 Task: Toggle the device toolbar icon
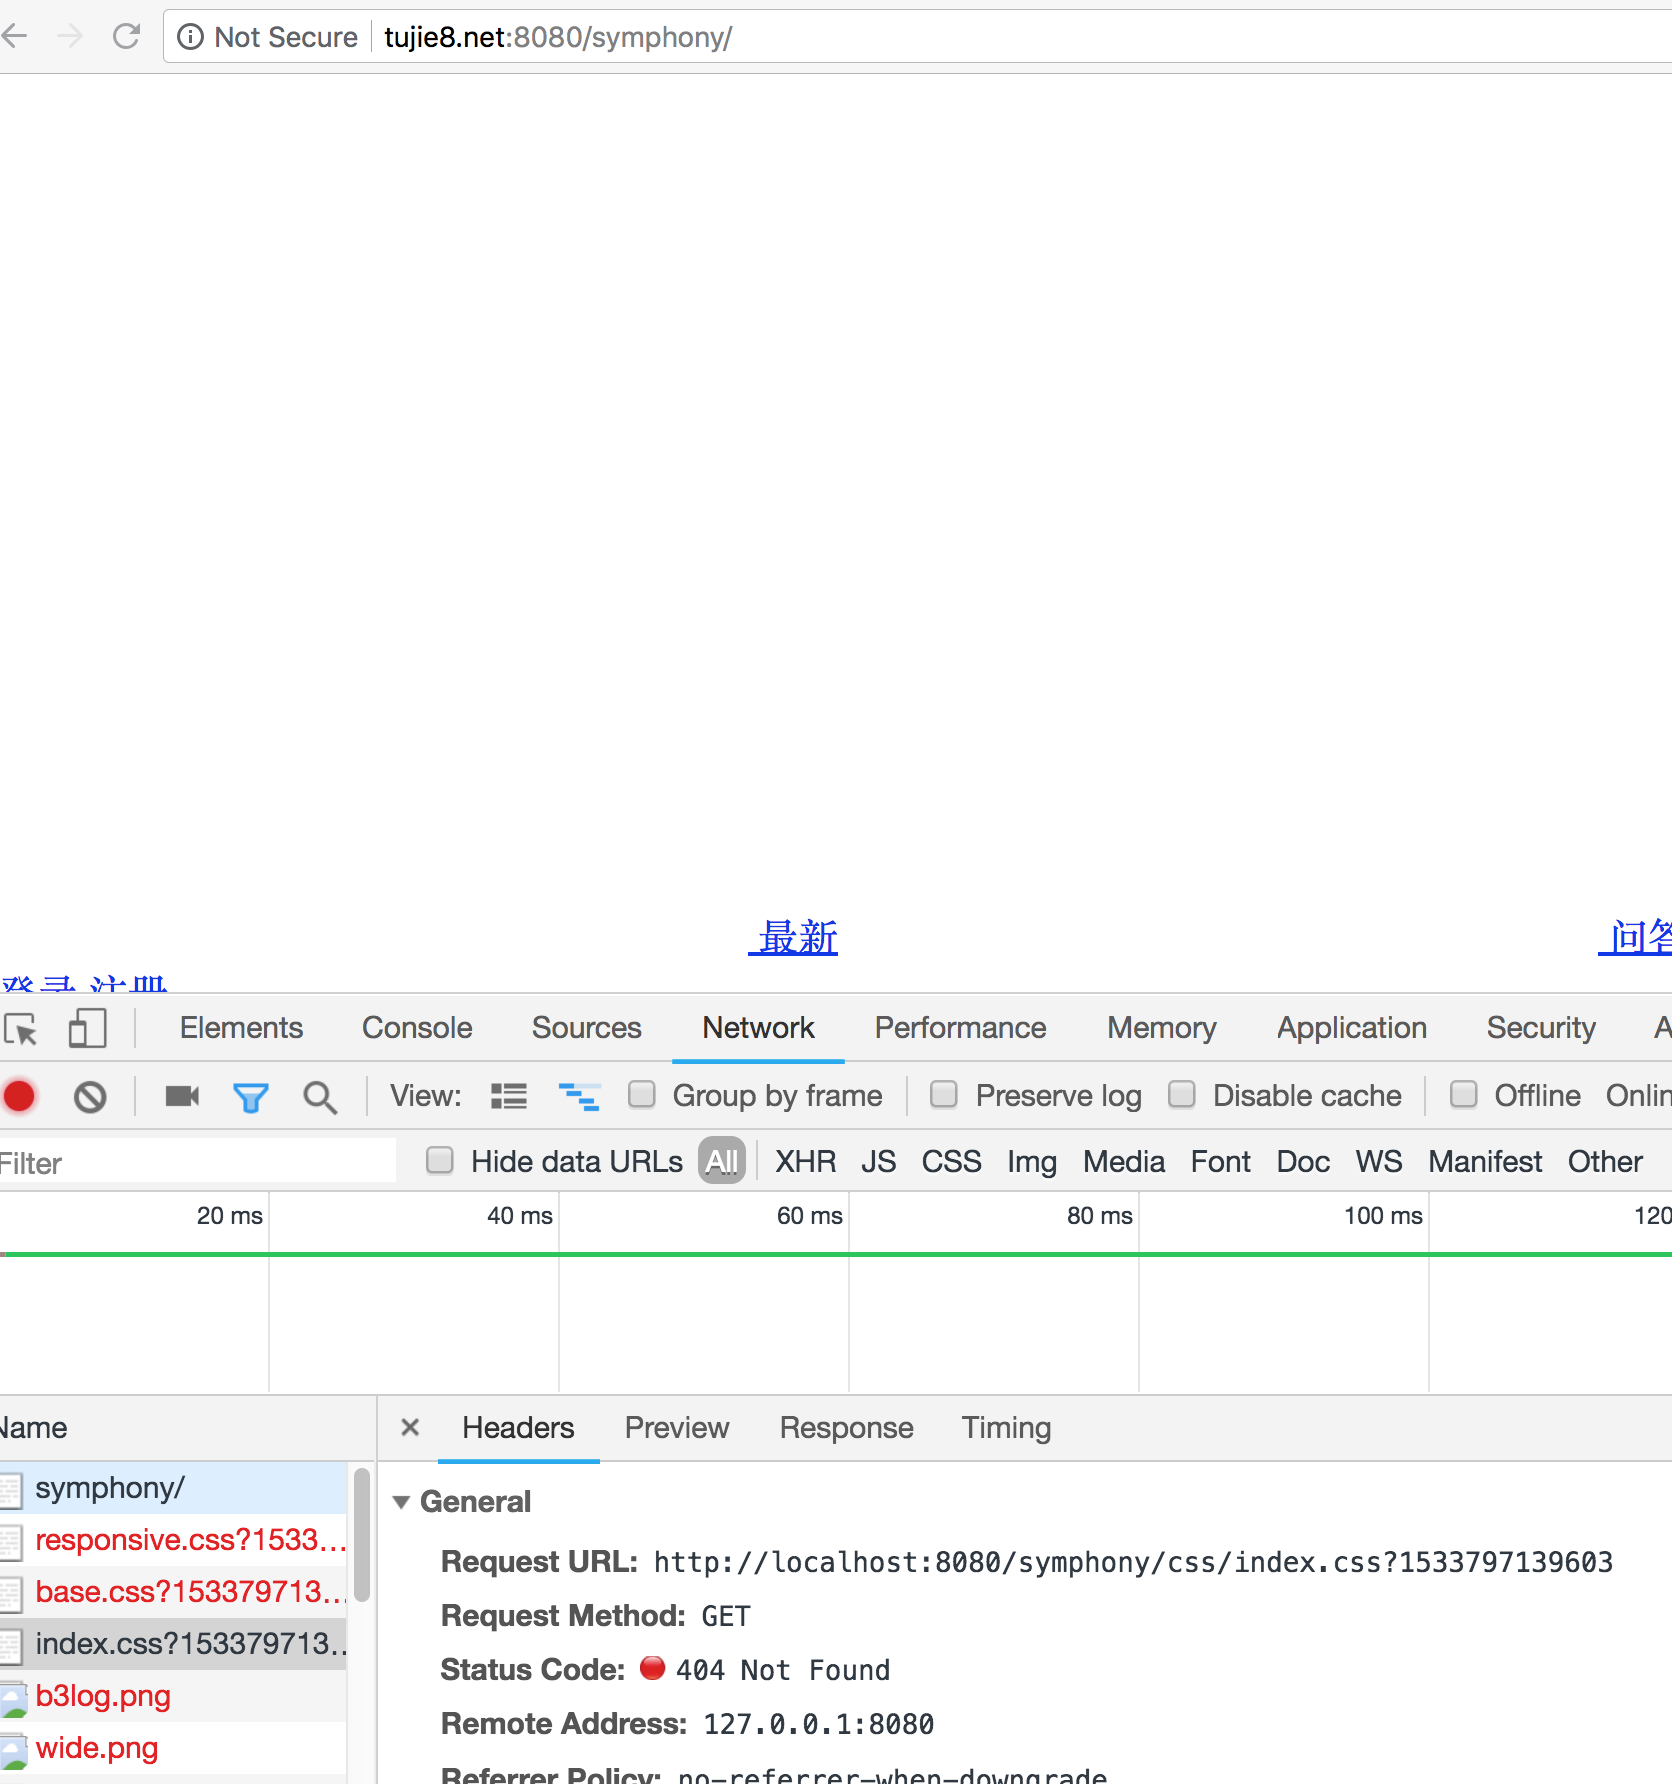[87, 1029]
